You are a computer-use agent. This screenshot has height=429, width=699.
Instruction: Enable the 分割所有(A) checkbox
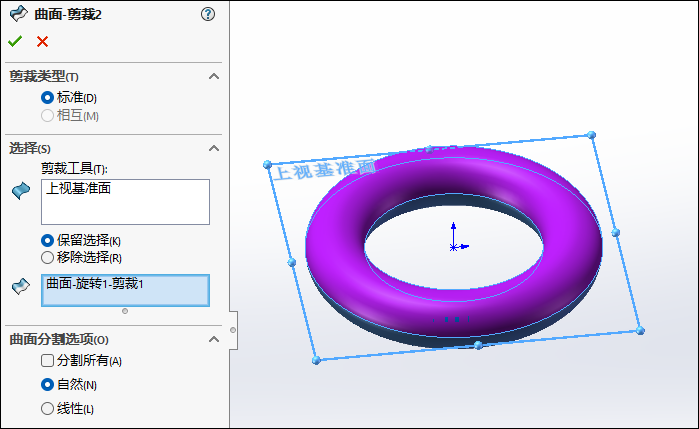pos(47,360)
